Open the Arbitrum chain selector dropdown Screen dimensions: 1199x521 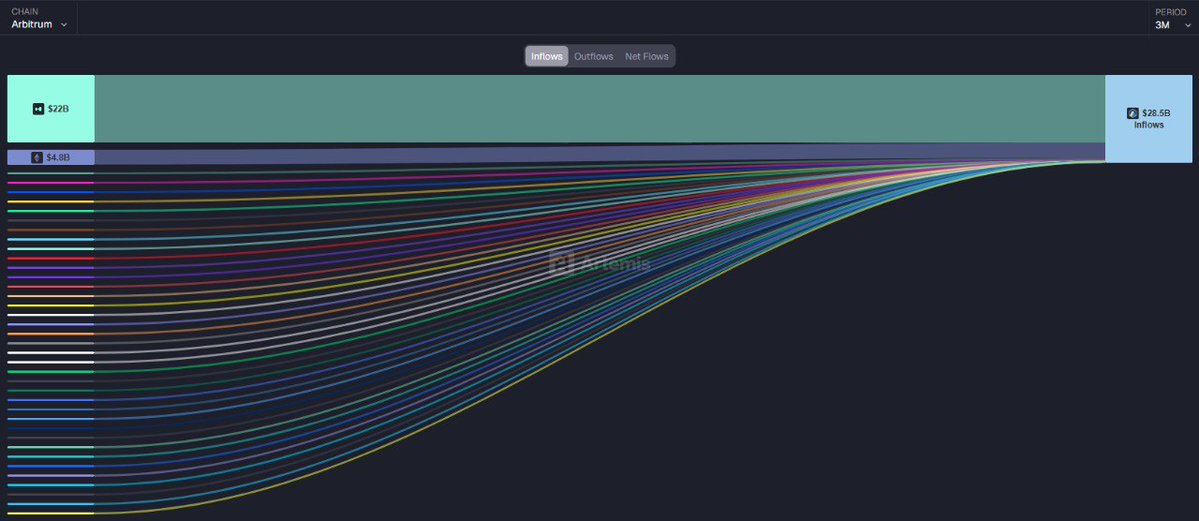click(x=40, y=24)
